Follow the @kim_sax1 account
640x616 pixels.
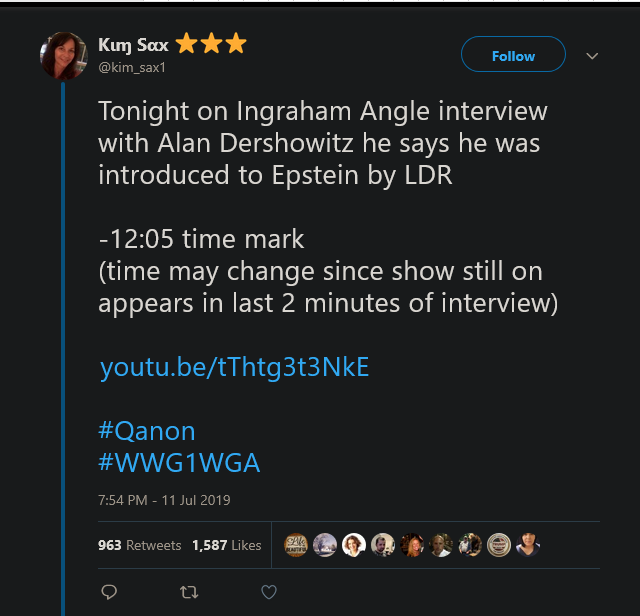pos(513,56)
